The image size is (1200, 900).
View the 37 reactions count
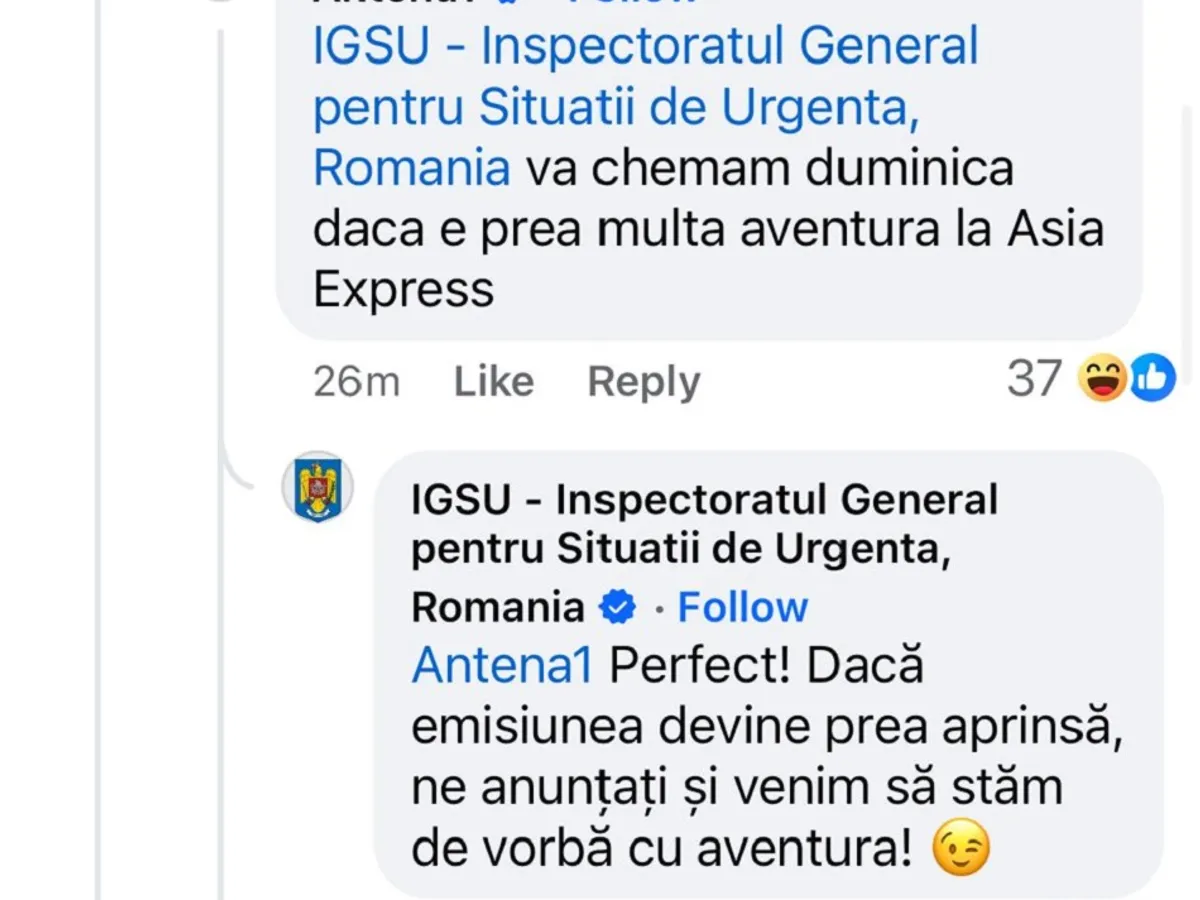pyautogui.click(x=1033, y=380)
